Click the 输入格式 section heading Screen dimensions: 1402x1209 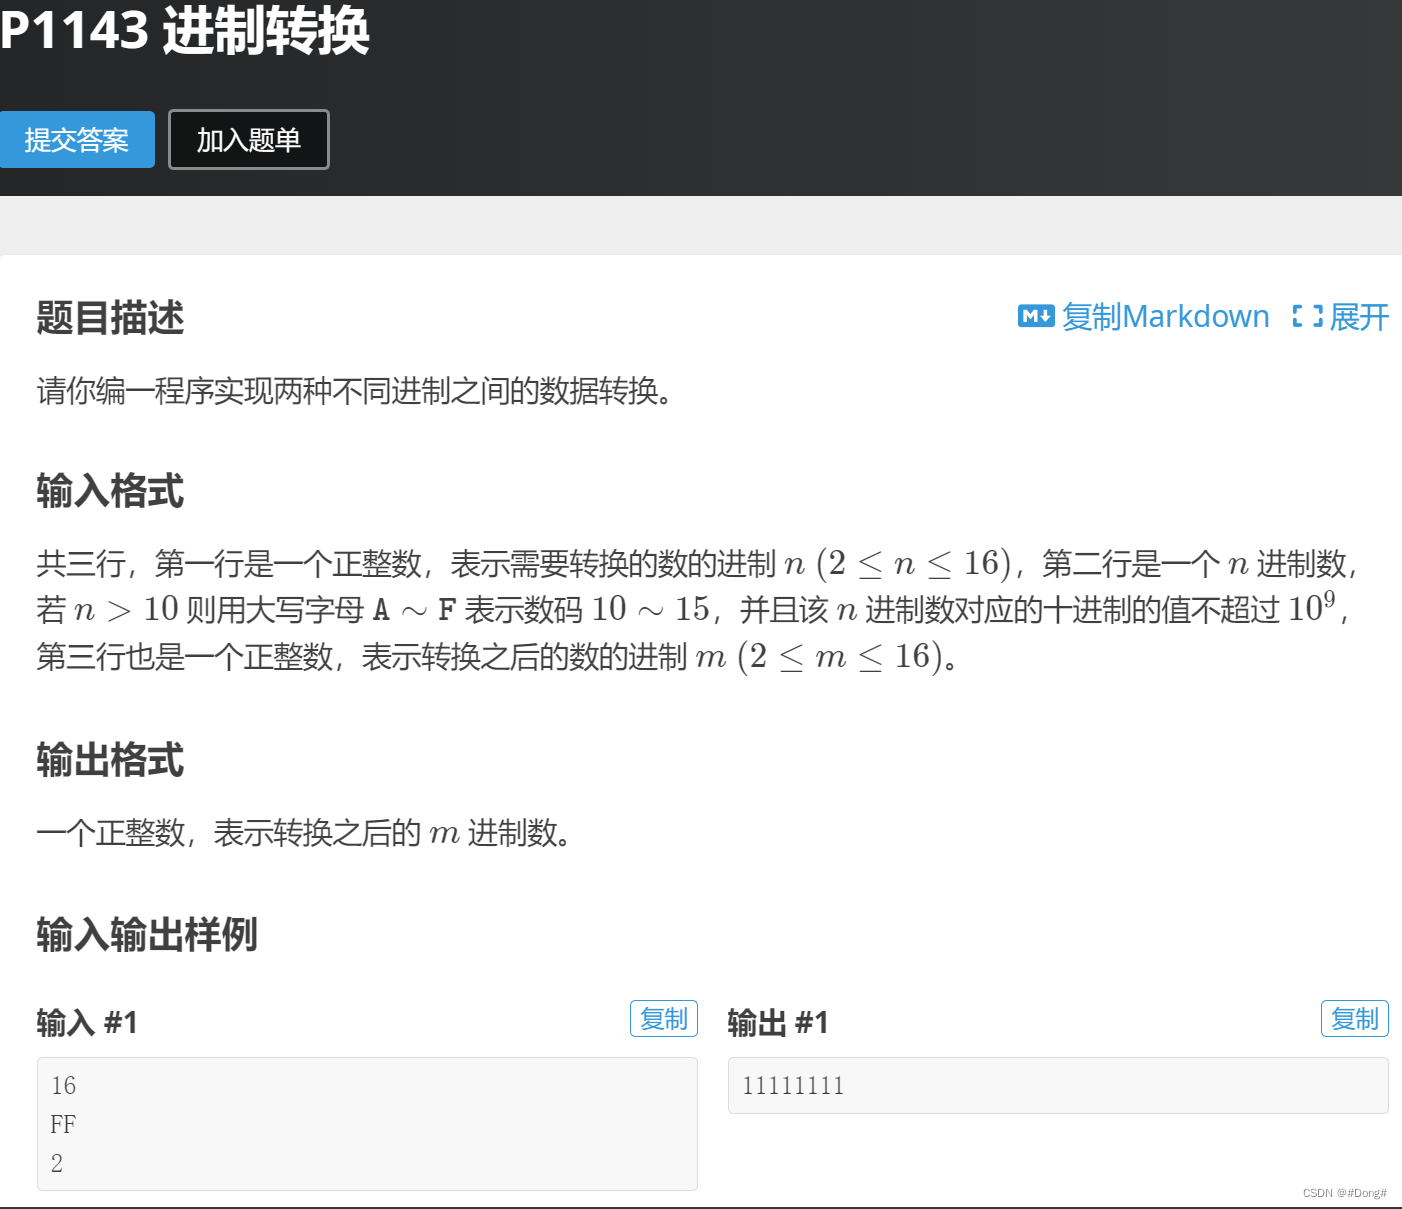pos(110,491)
